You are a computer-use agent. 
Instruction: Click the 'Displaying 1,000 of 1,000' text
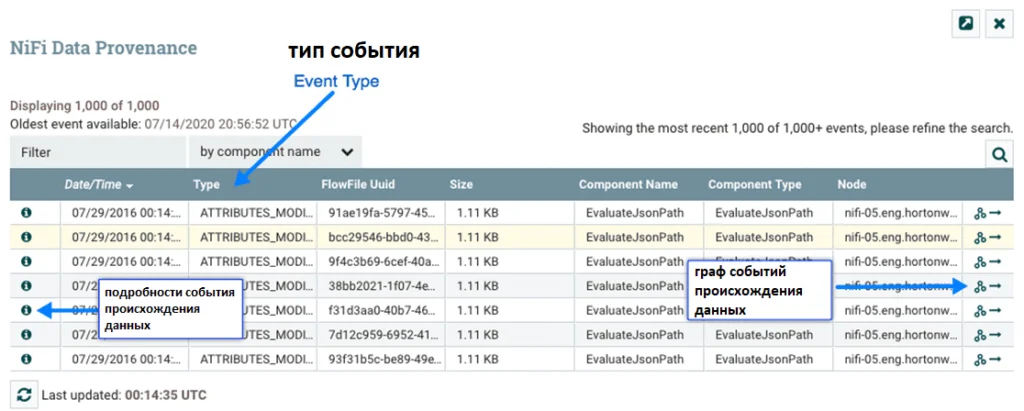point(85,105)
